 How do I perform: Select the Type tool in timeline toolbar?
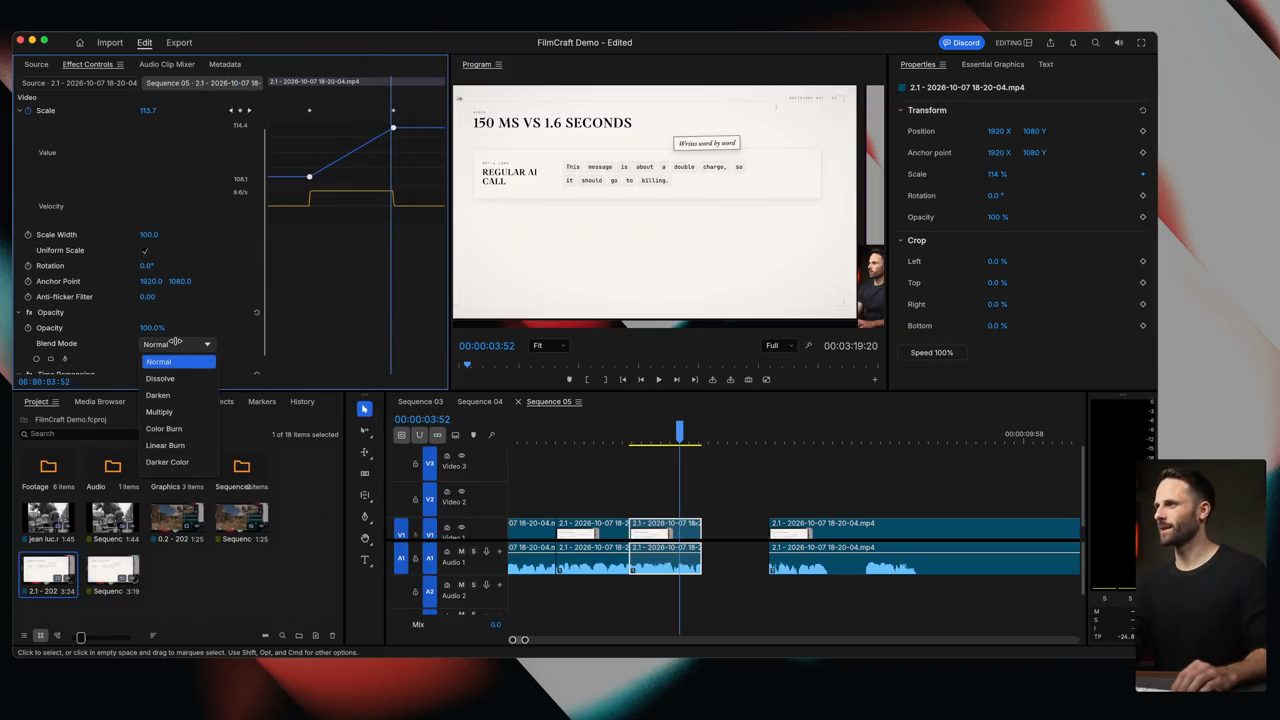tap(364, 560)
